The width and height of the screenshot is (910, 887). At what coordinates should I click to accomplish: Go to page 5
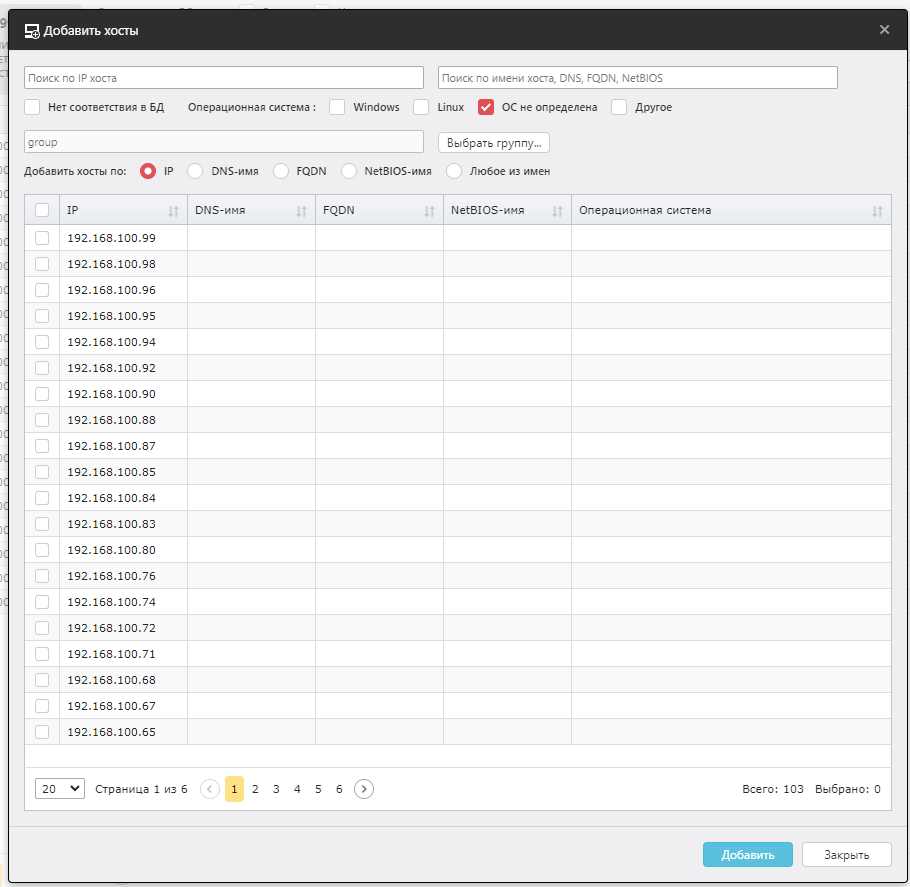point(318,789)
